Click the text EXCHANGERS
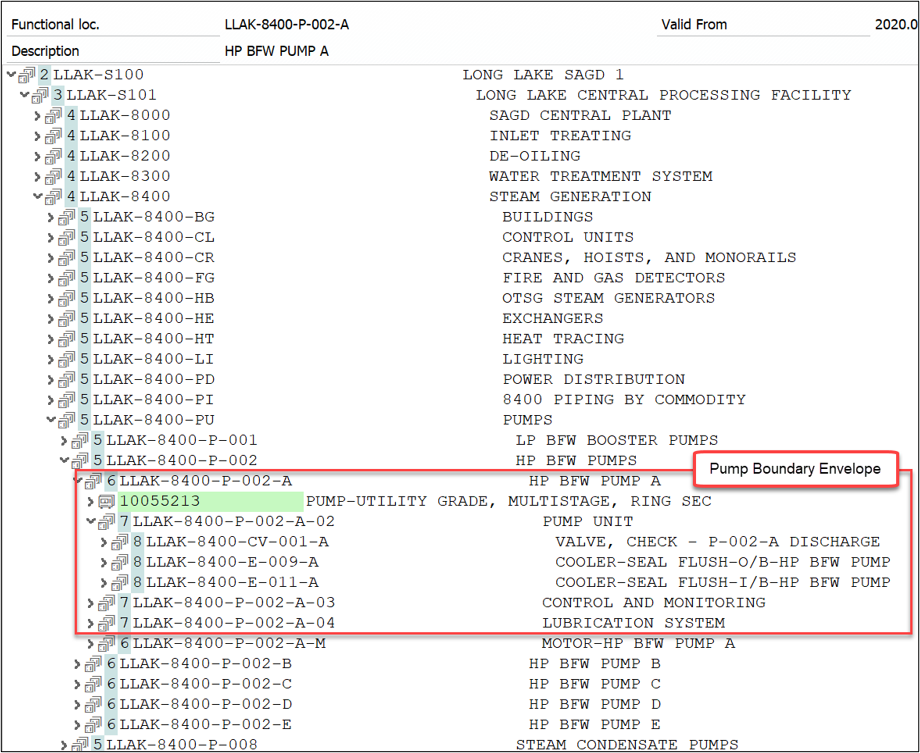Image resolution: width=920 pixels, height=753 pixels. (553, 319)
